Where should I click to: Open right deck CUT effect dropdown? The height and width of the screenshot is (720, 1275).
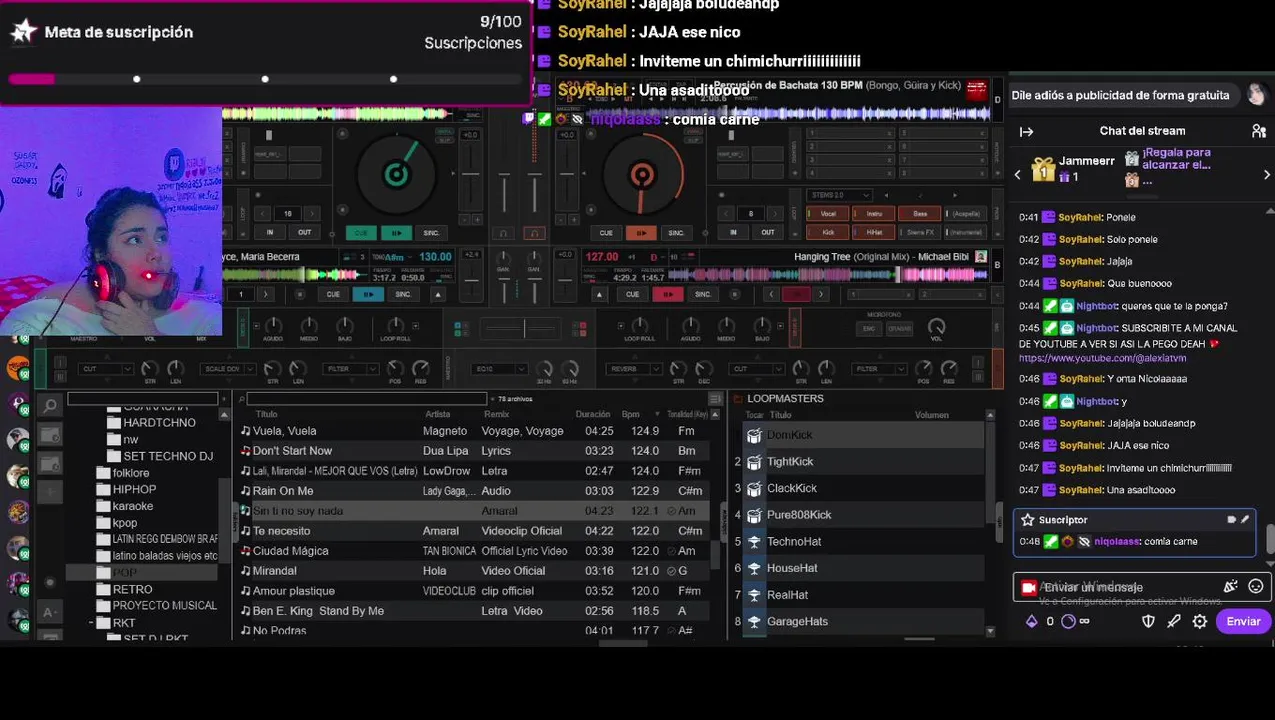pos(757,369)
